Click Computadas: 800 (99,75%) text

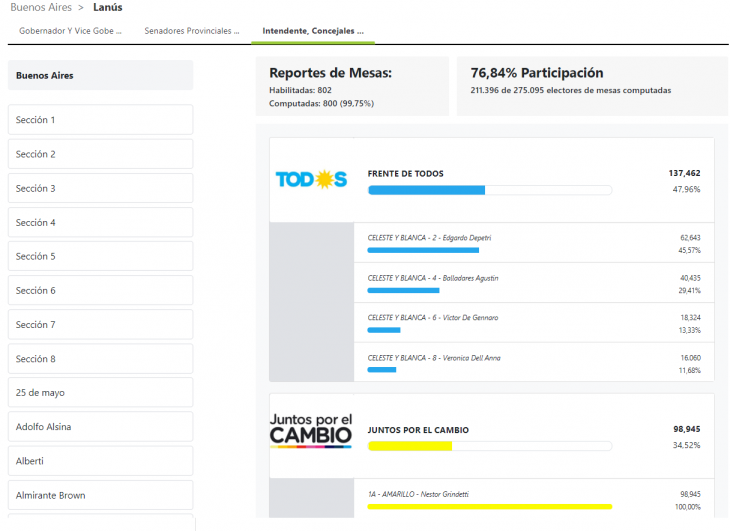tap(321, 103)
